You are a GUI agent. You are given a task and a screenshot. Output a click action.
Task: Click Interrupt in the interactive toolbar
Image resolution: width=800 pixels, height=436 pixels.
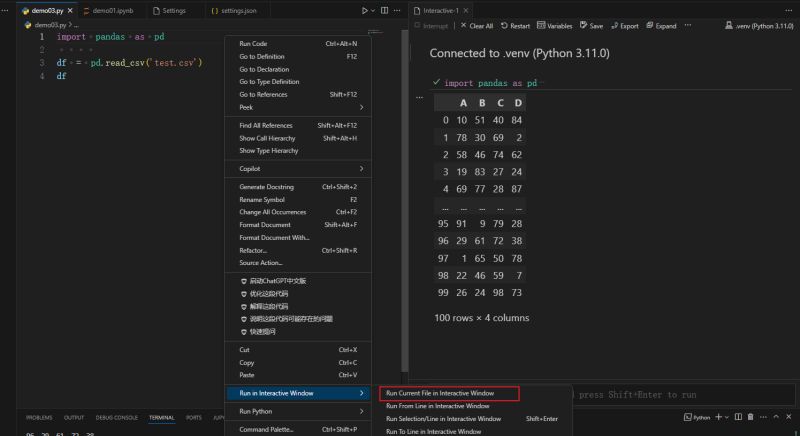tap(431, 25)
